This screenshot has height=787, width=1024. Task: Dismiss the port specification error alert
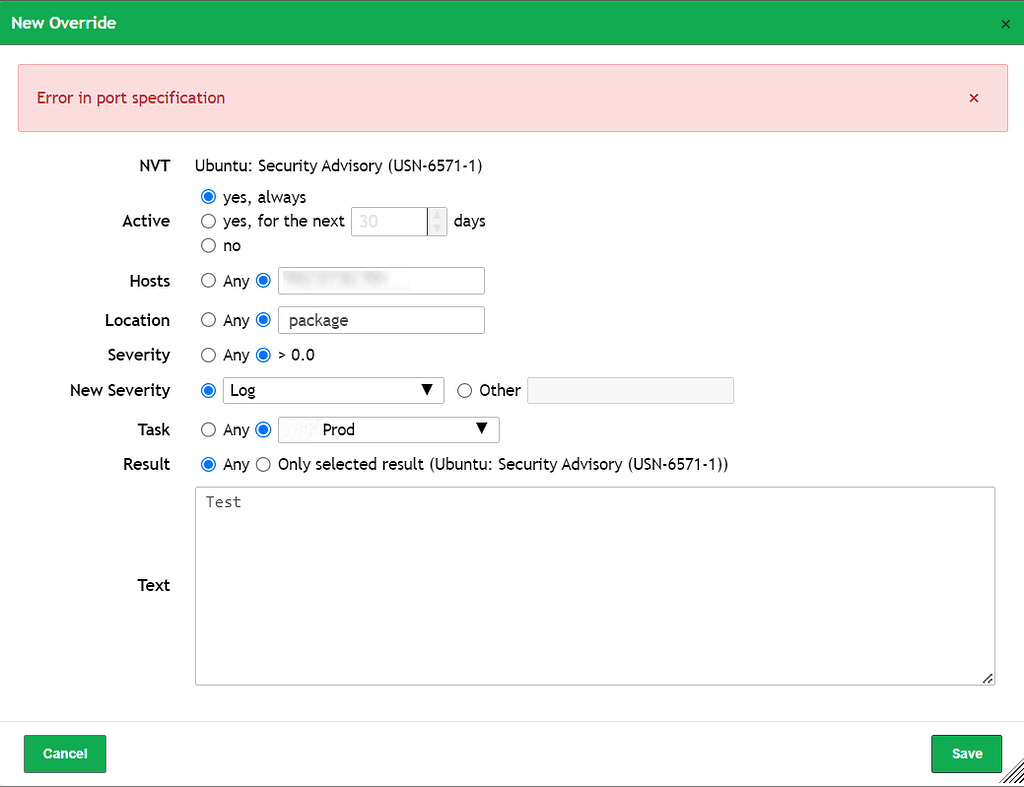(973, 98)
